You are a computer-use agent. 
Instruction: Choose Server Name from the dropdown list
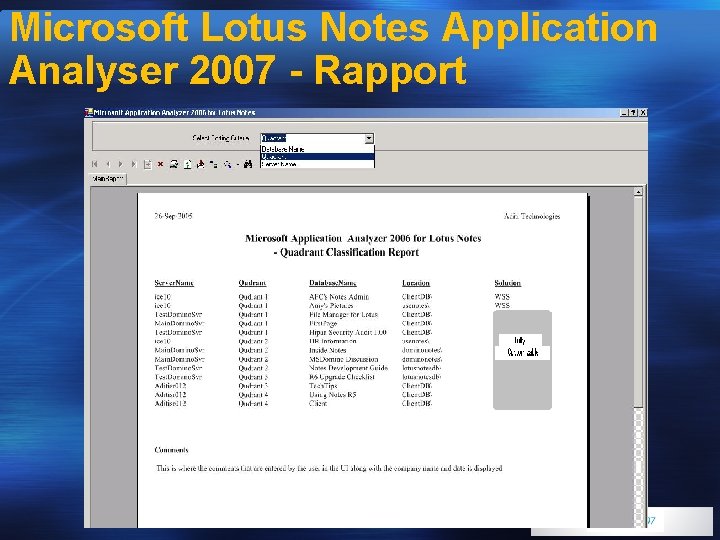tap(317, 164)
